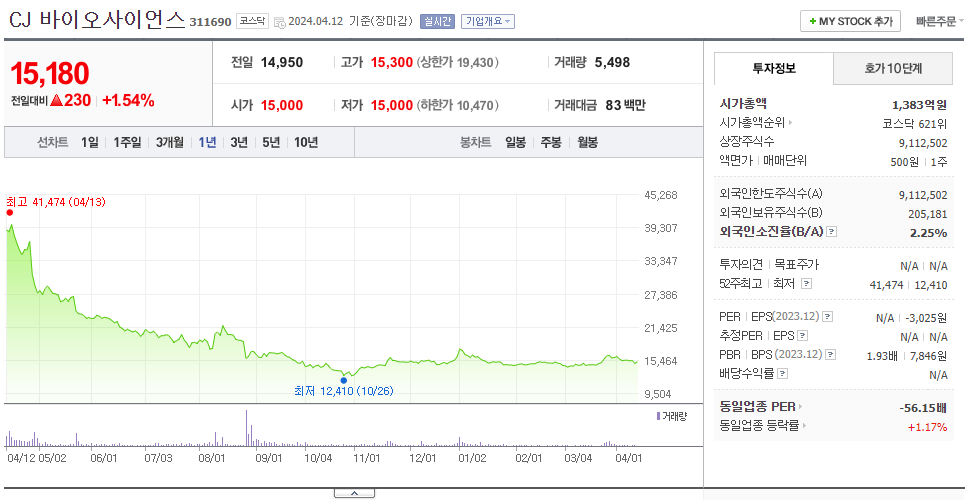Open help icon beside 배당수익률

point(782,373)
